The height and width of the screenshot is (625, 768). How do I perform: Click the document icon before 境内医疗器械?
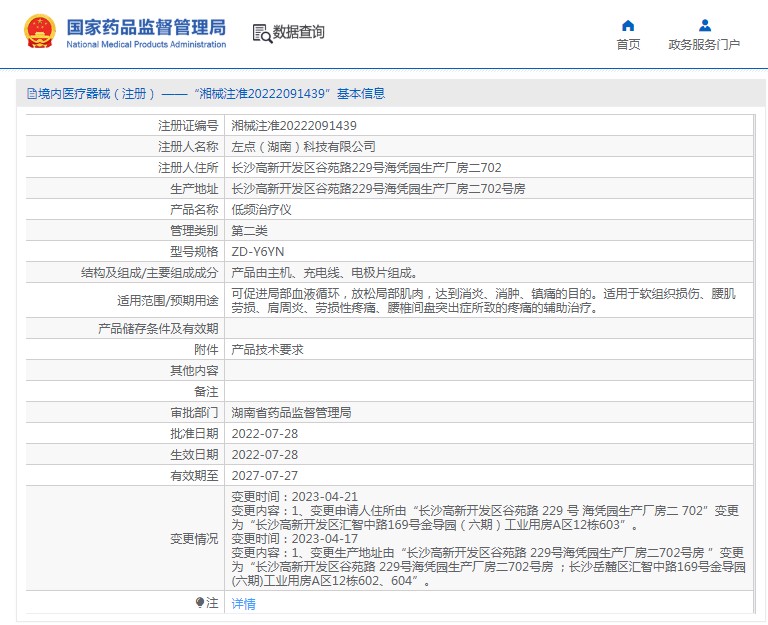click(32, 94)
